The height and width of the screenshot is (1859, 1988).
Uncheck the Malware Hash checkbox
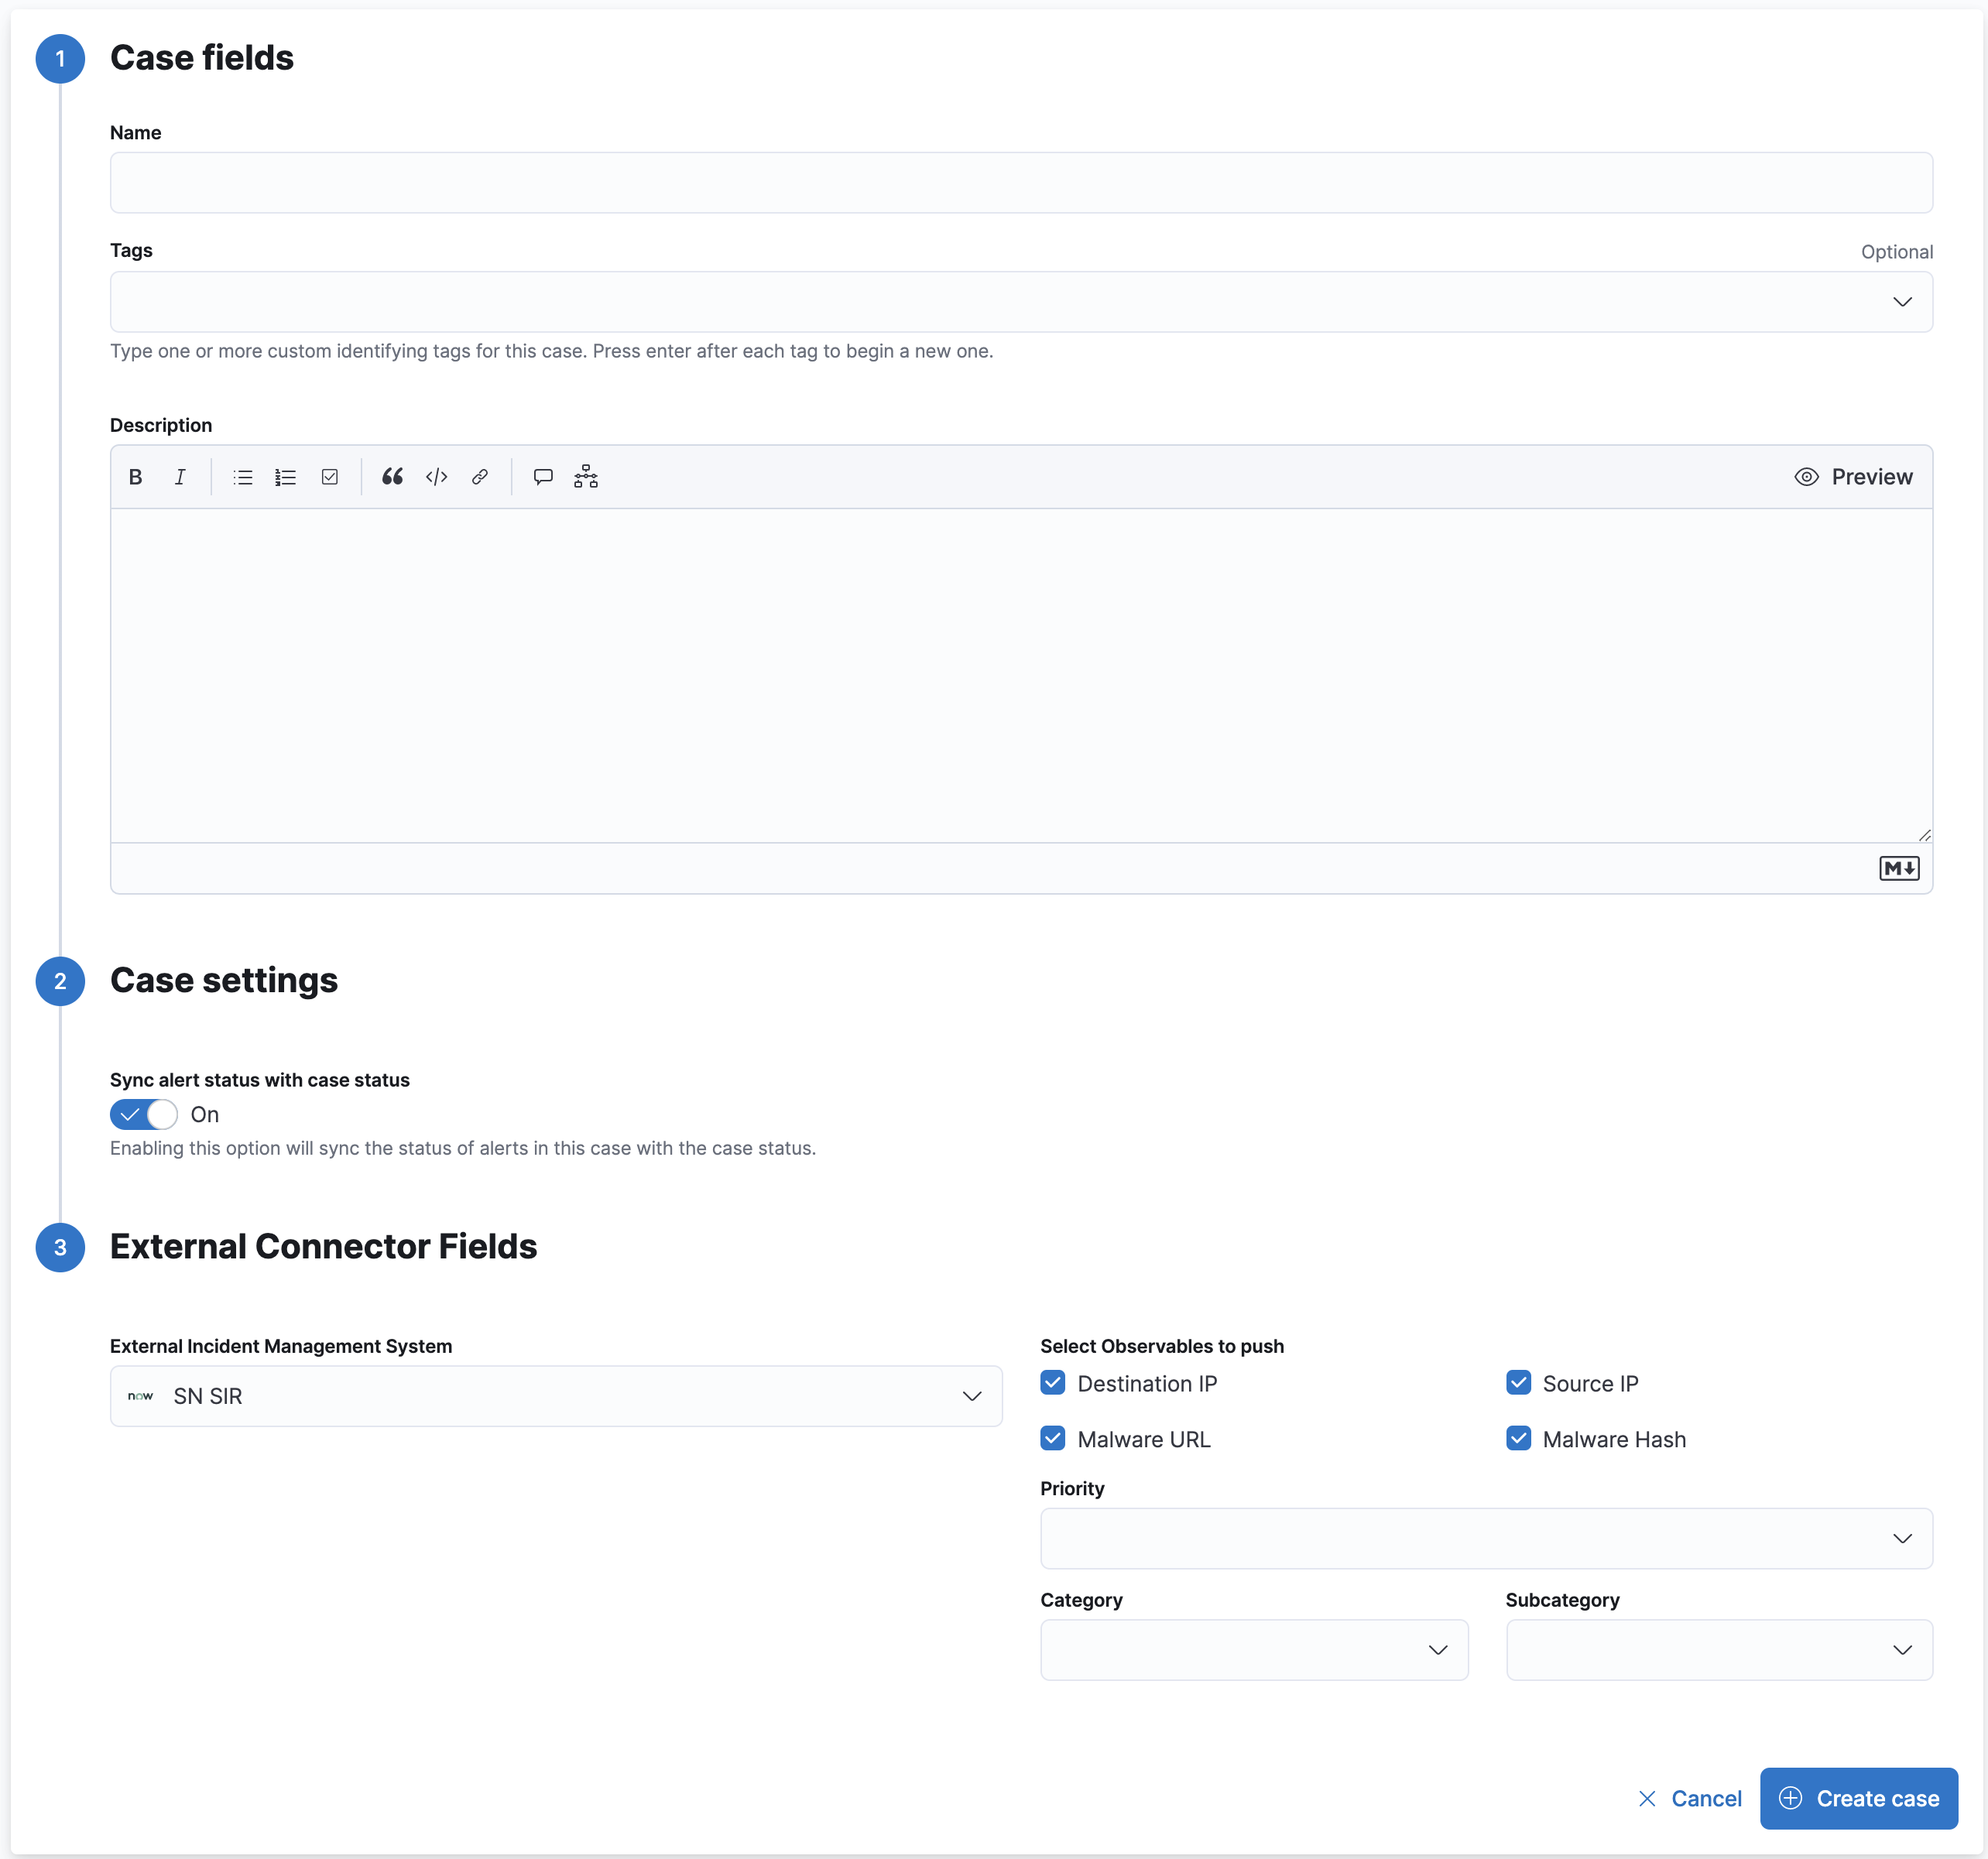(x=1518, y=1439)
